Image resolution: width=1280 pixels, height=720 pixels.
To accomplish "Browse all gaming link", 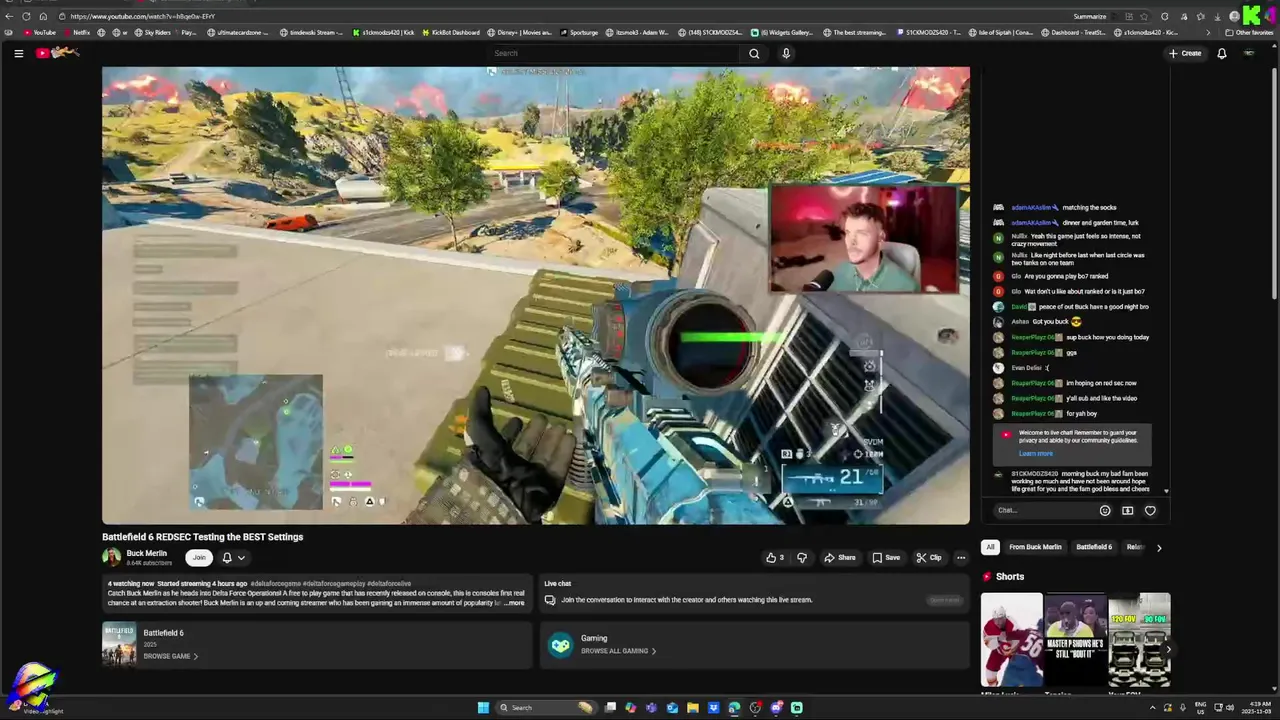I will pyautogui.click(x=618, y=651).
